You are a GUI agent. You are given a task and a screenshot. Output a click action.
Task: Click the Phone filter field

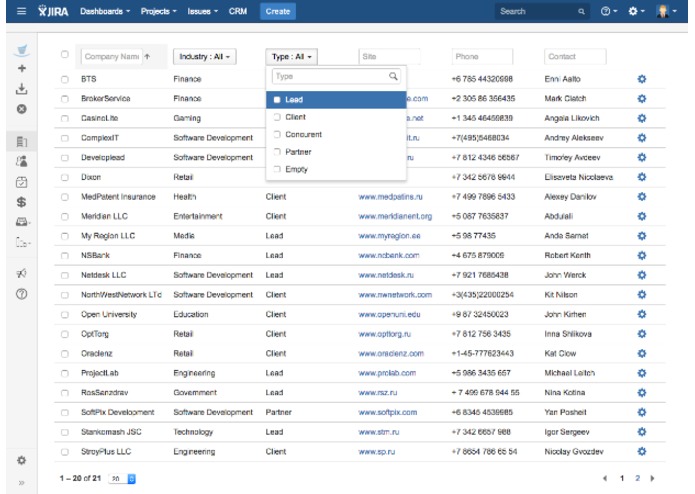pyautogui.click(x=482, y=57)
